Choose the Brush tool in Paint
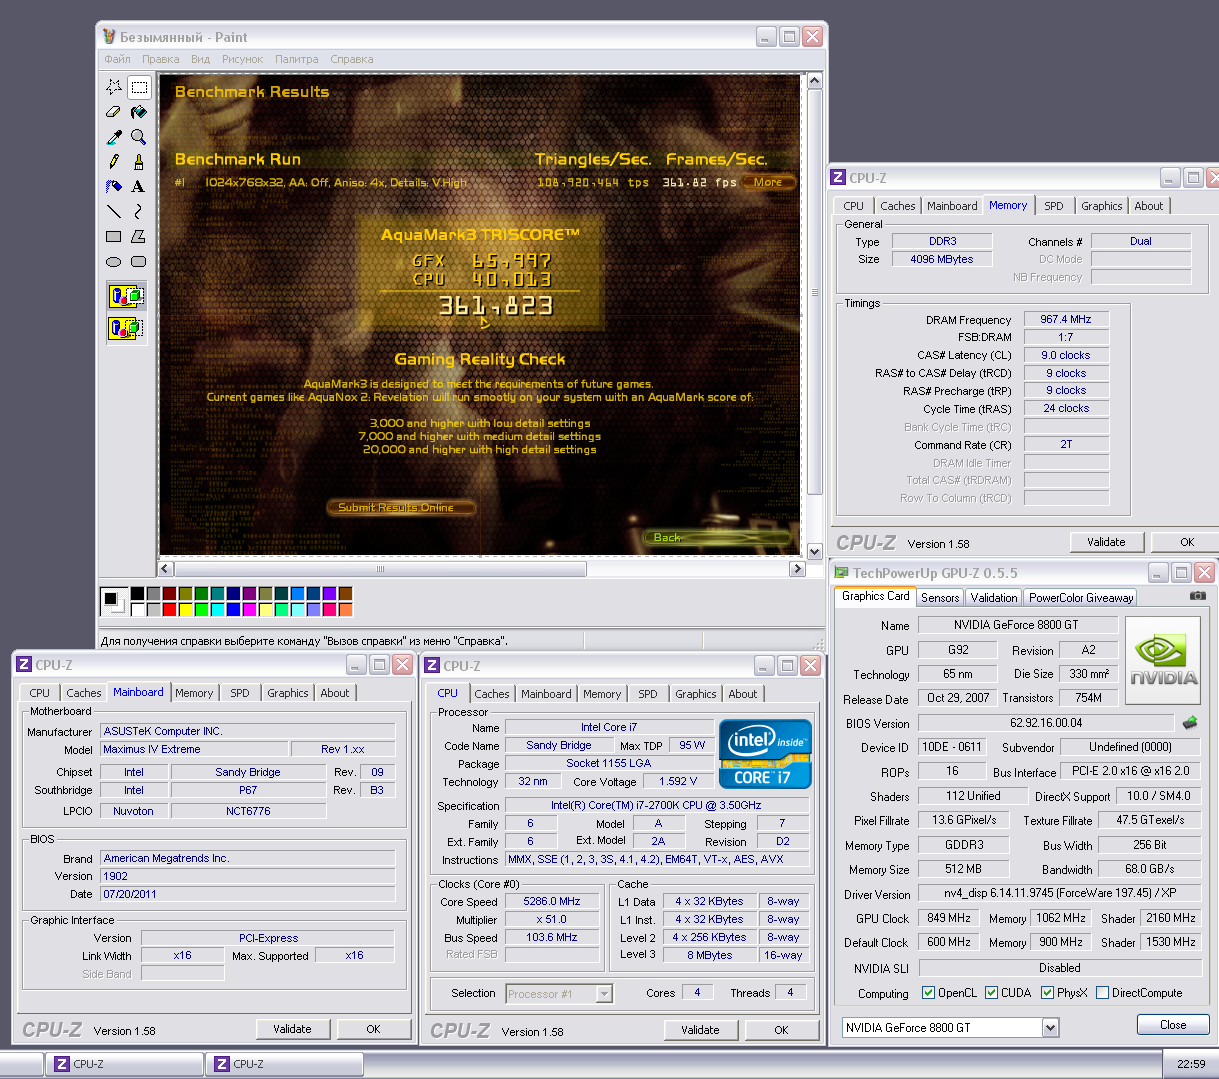Screen dimensions: 1219x1079 (x=139, y=162)
